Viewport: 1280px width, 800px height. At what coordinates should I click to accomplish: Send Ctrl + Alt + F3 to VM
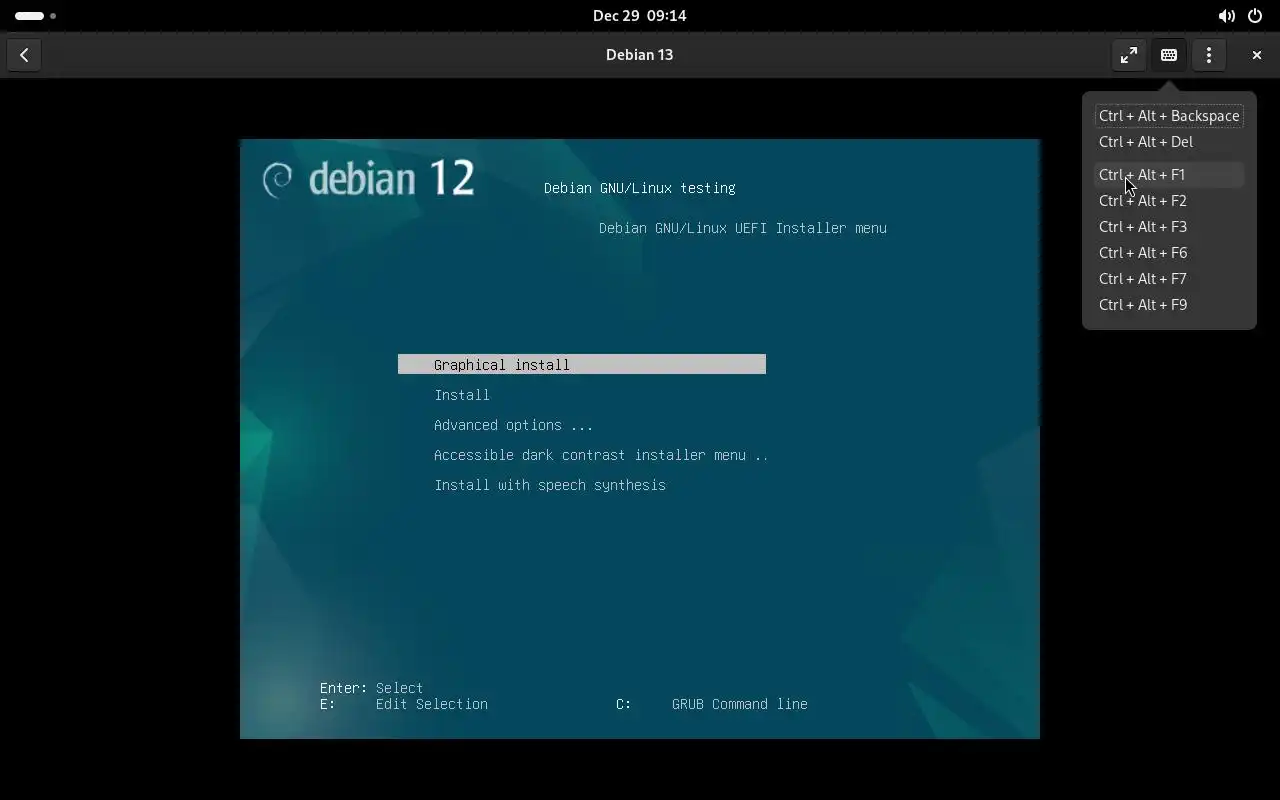[1169, 227]
